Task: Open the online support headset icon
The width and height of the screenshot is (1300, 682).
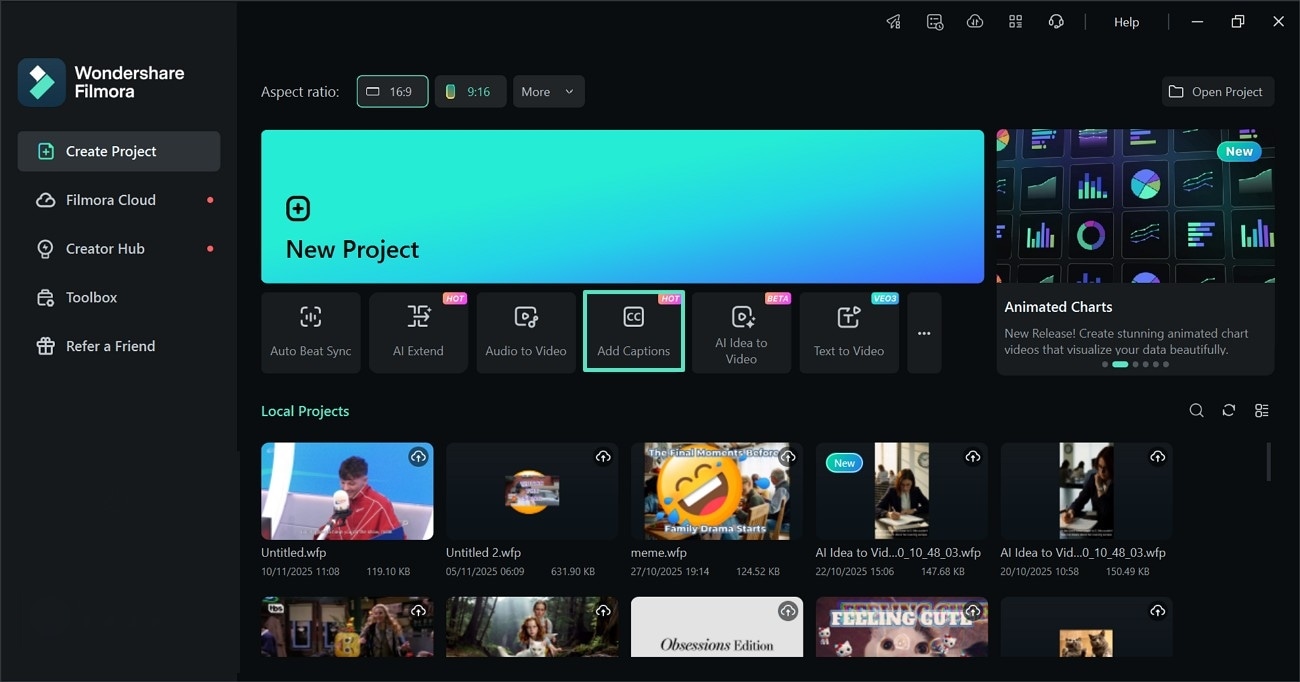Action: [1056, 21]
